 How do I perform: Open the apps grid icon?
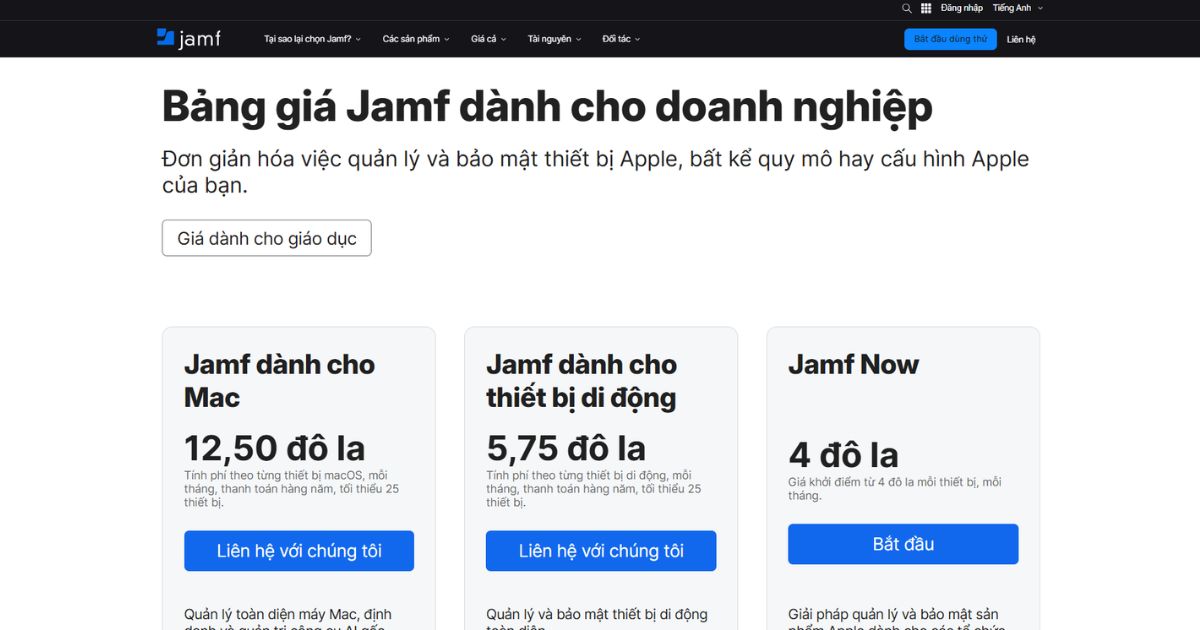point(926,8)
